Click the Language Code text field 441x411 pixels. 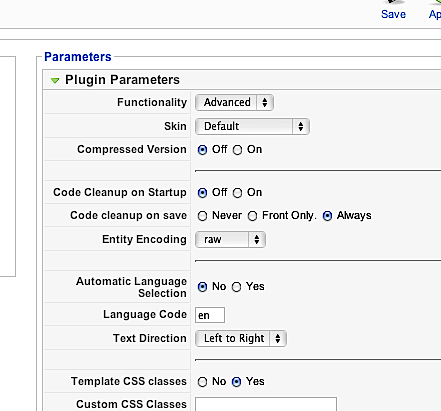tap(210, 315)
